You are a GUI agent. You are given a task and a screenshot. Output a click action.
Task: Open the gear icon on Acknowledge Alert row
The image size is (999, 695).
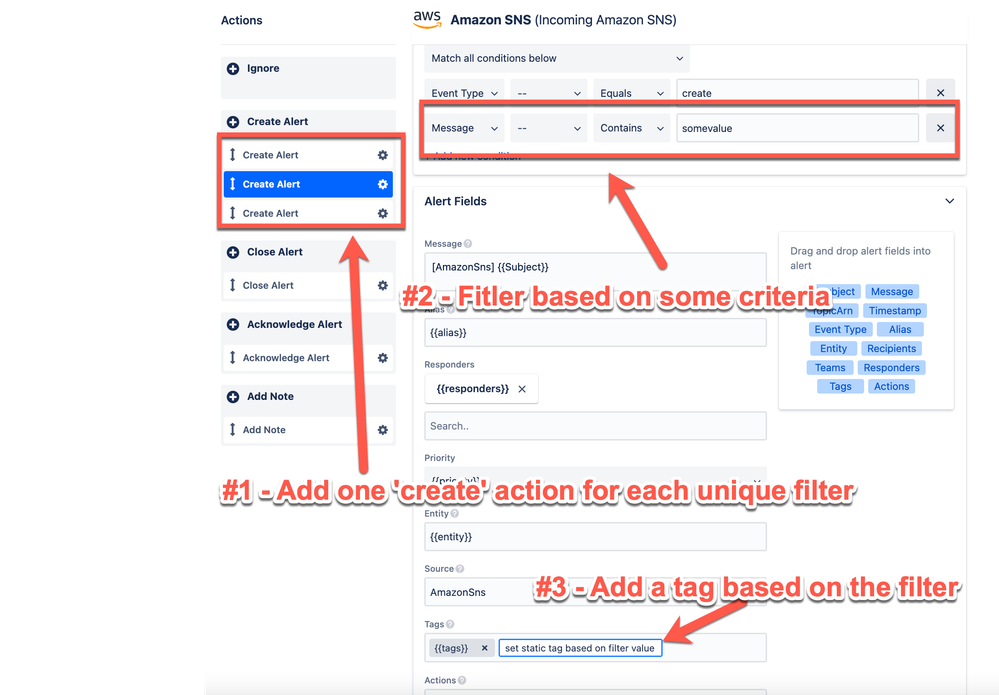point(382,358)
